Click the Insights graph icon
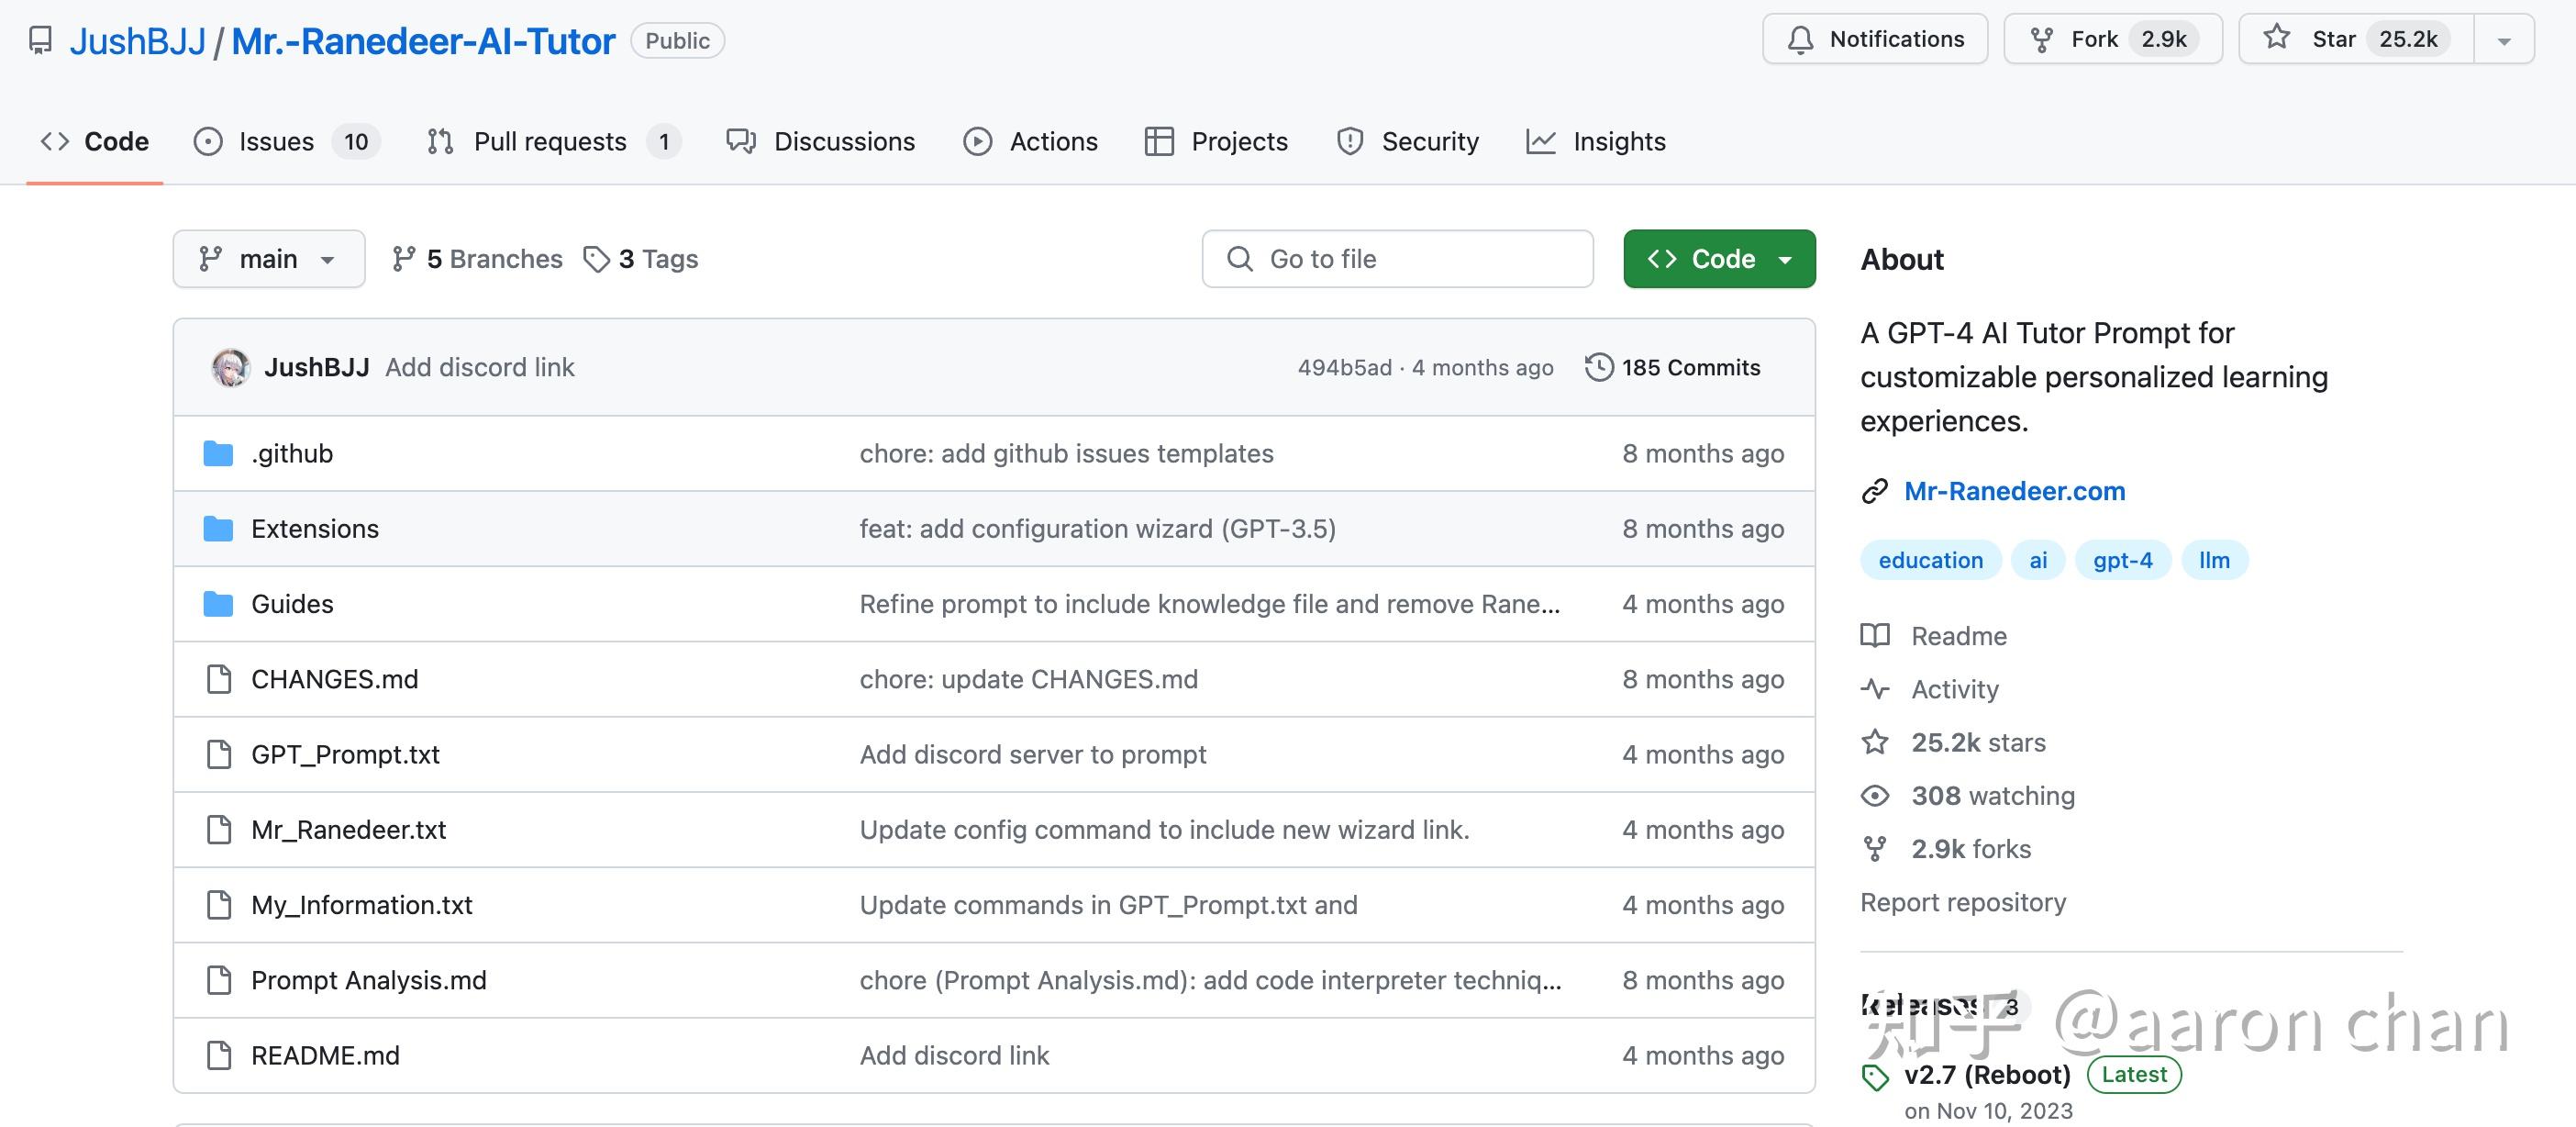The width and height of the screenshot is (2576, 1127). coord(1540,142)
